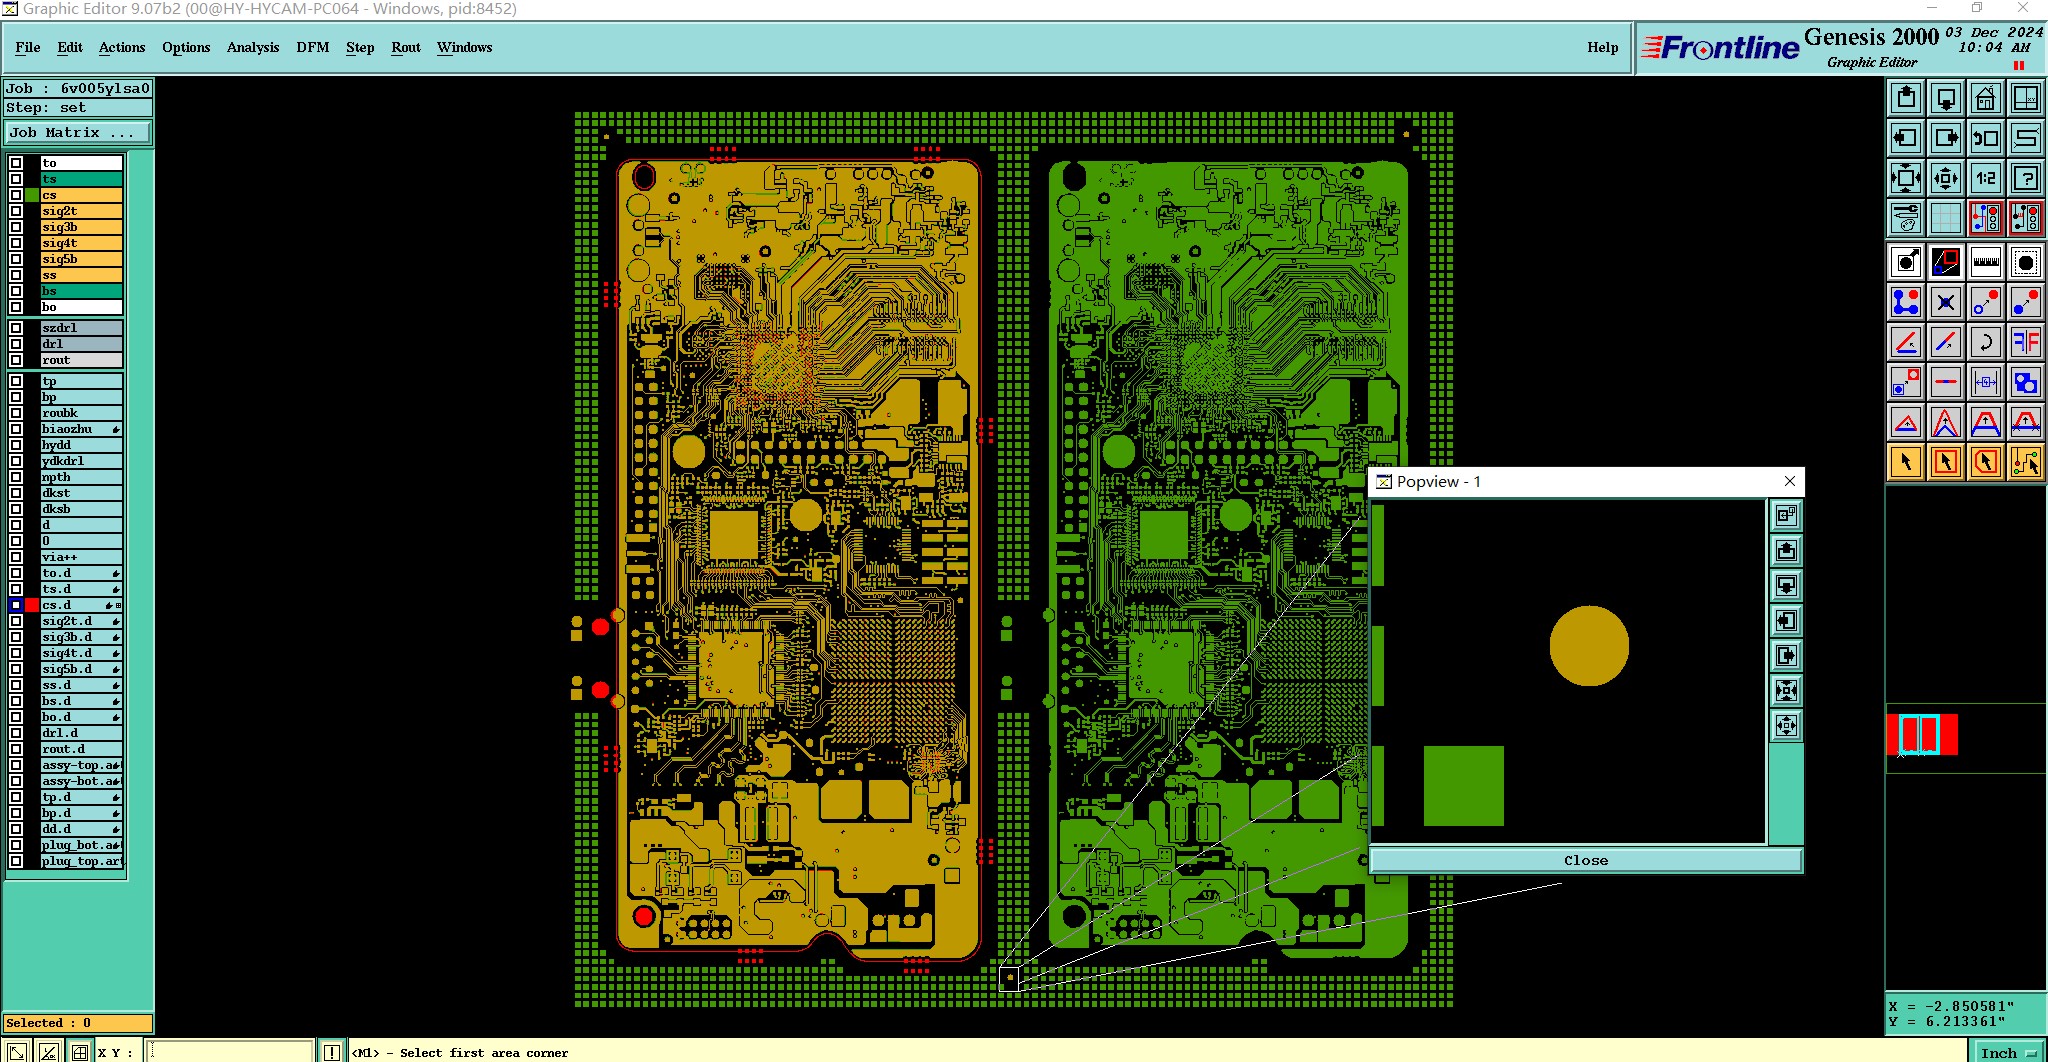Click the previous view undo-zoom icon
Image resolution: width=2048 pixels, height=1062 pixels.
pyautogui.click(x=1986, y=138)
